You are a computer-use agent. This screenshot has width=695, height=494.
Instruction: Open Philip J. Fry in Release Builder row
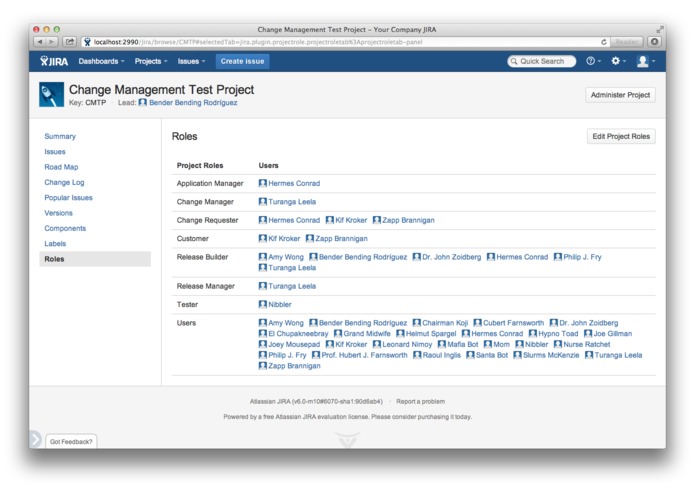coord(582,257)
